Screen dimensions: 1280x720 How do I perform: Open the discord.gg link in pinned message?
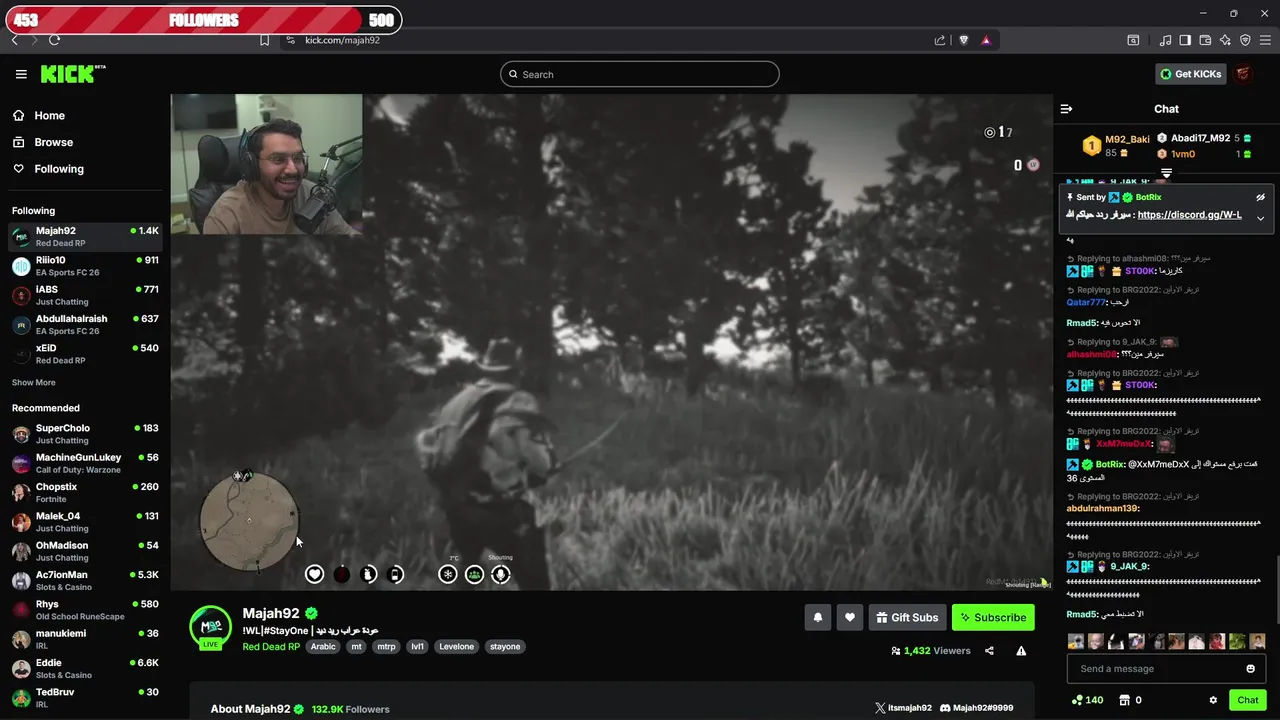(1189, 215)
